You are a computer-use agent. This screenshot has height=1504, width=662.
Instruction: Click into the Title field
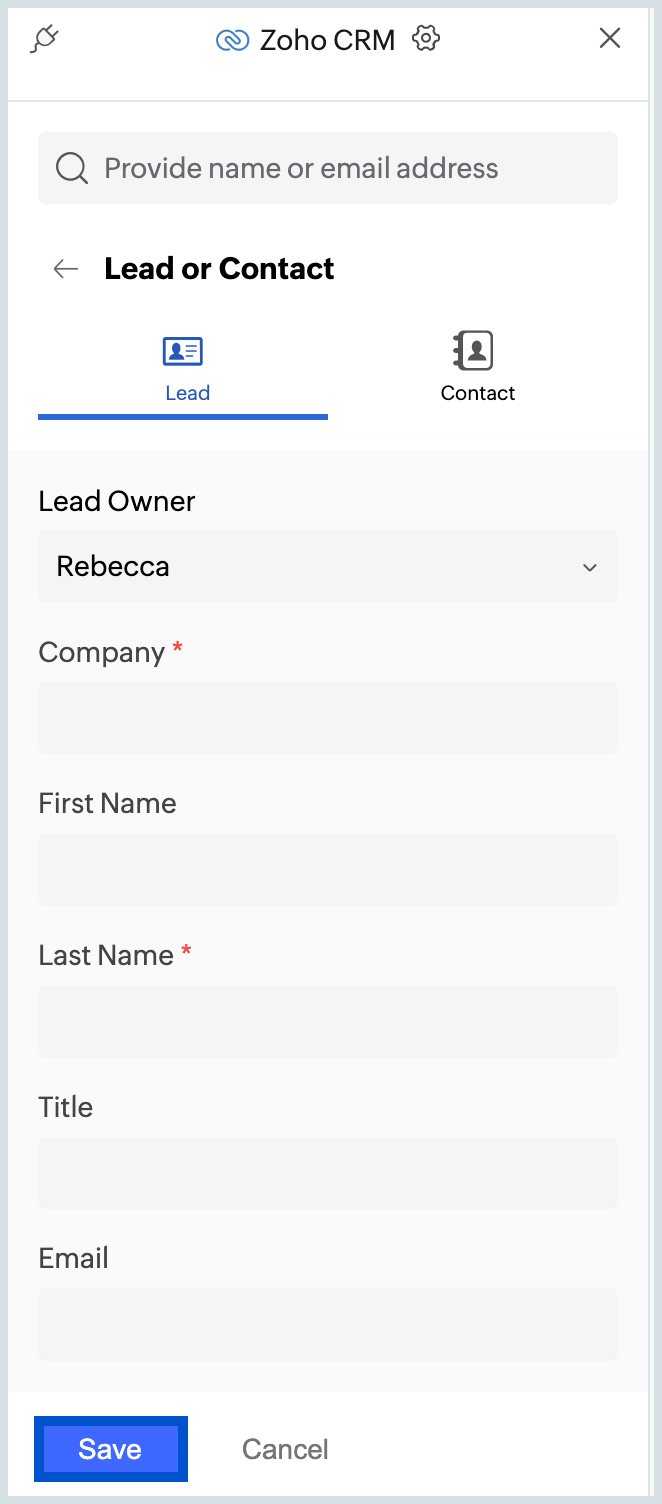(328, 1173)
